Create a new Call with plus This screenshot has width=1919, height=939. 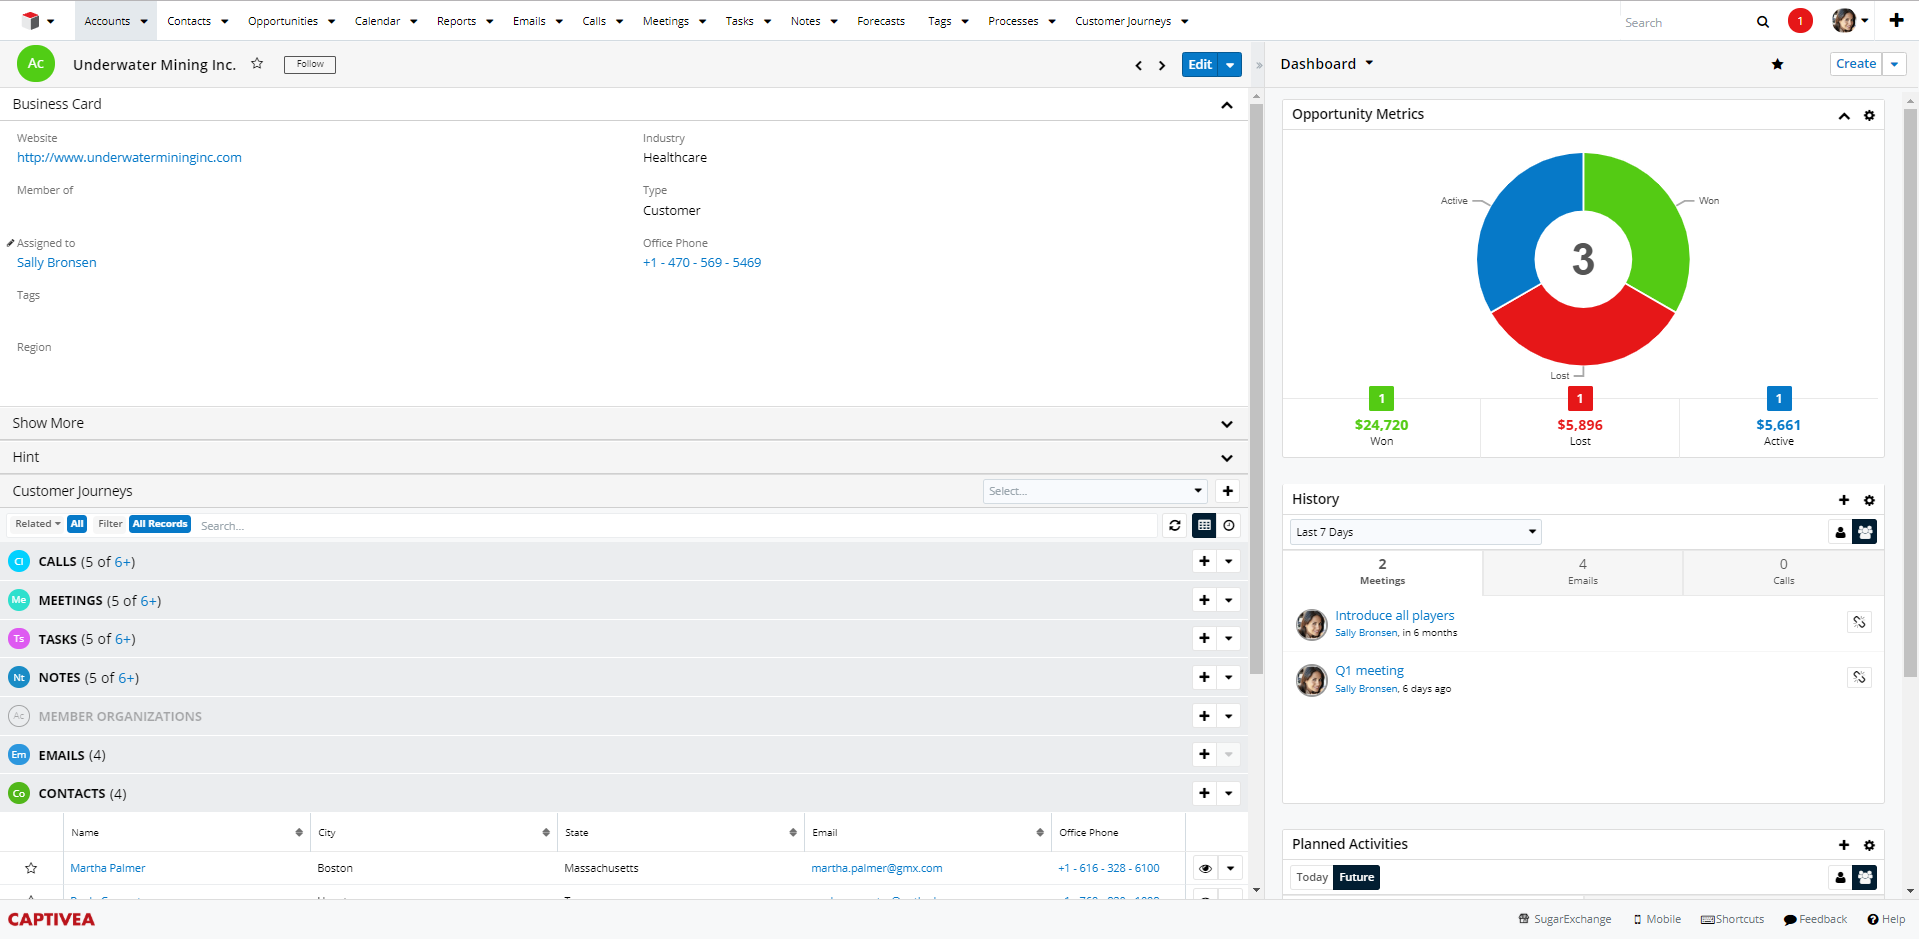click(x=1204, y=561)
